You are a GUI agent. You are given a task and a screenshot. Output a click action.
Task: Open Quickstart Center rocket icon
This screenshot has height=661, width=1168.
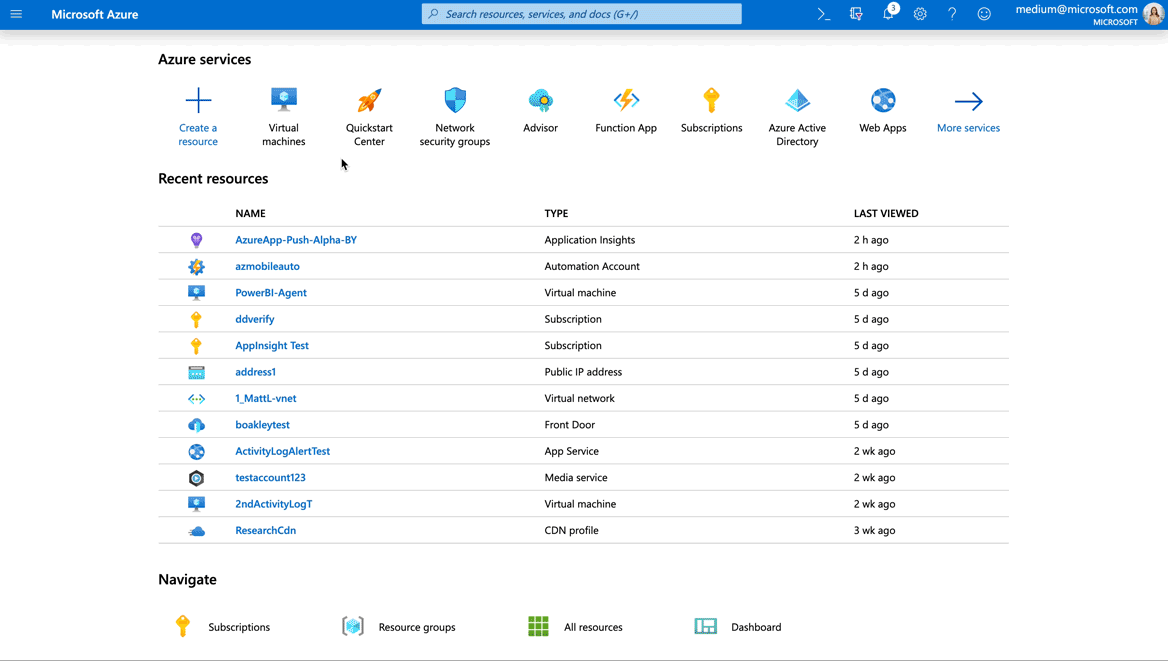pos(369,100)
